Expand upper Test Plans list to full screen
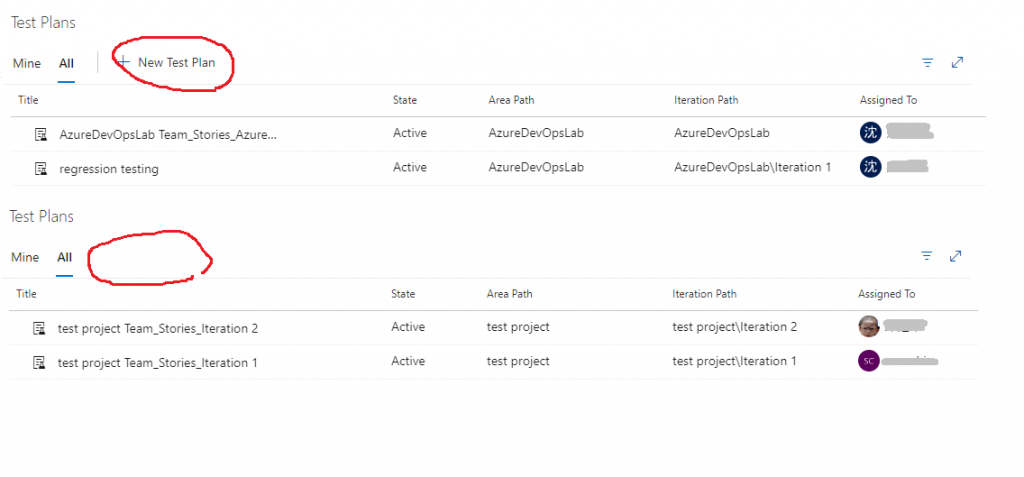This screenshot has height=477, width=1024. (957, 62)
